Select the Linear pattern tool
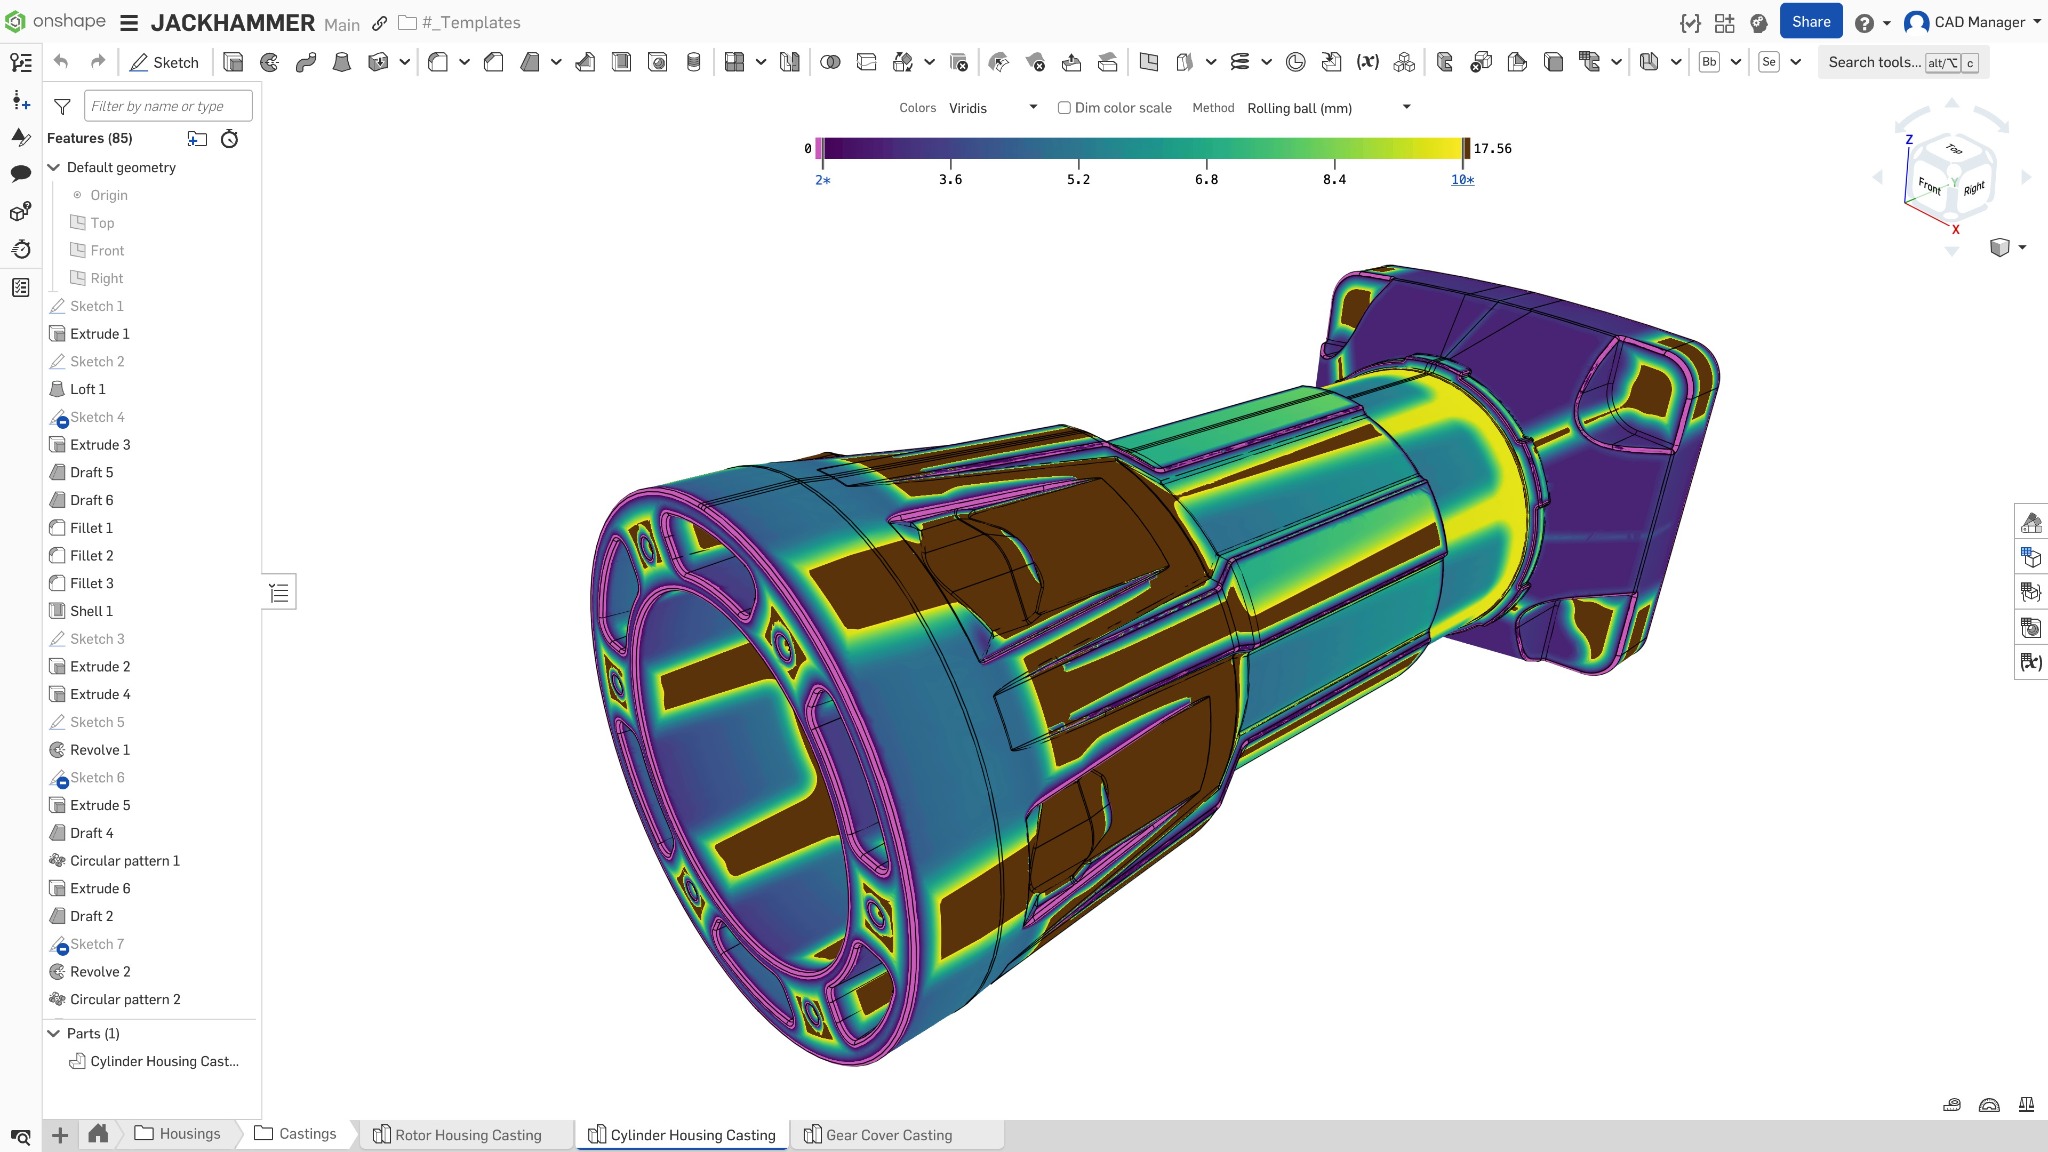Image resolution: width=2048 pixels, height=1152 pixels. point(735,62)
